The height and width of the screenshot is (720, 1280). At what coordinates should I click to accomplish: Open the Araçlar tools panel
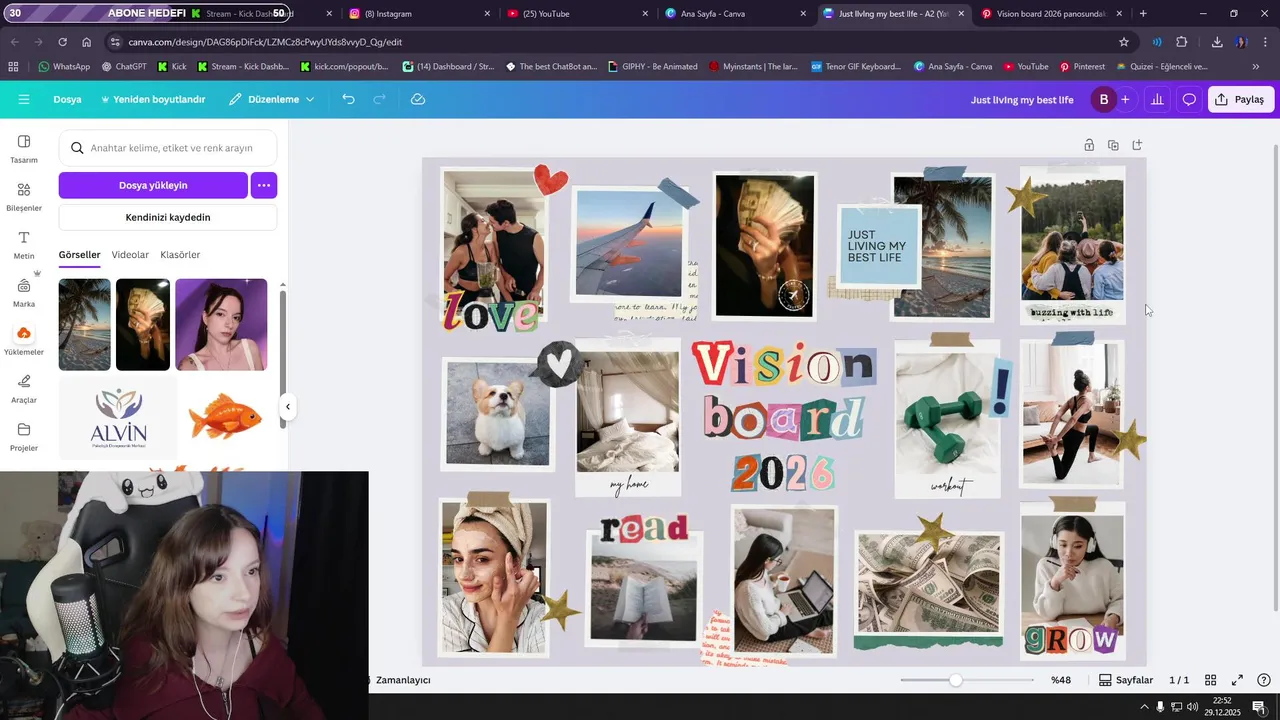(24, 388)
